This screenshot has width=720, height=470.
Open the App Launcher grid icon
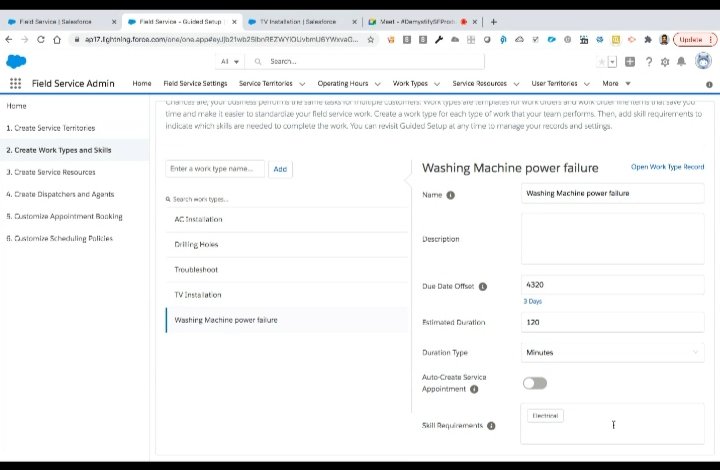[x=16, y=83]
